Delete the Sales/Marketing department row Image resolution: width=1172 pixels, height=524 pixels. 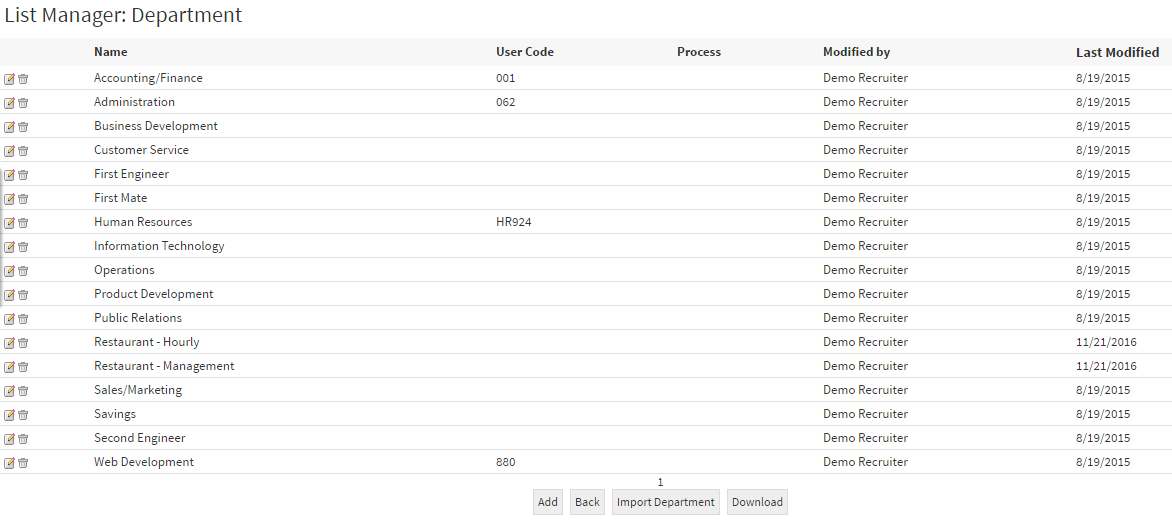(x=23, y=391)
